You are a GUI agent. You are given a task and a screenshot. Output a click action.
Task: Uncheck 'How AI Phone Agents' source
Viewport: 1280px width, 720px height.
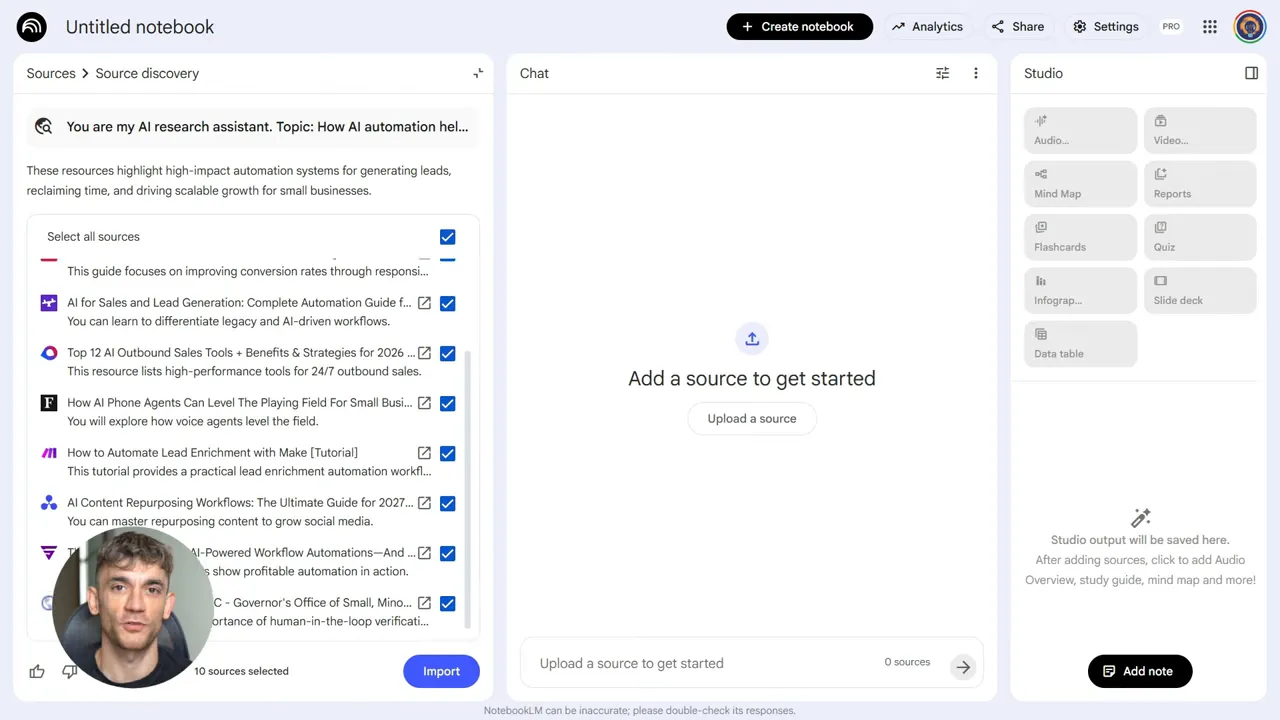click(x=447, y=403)
